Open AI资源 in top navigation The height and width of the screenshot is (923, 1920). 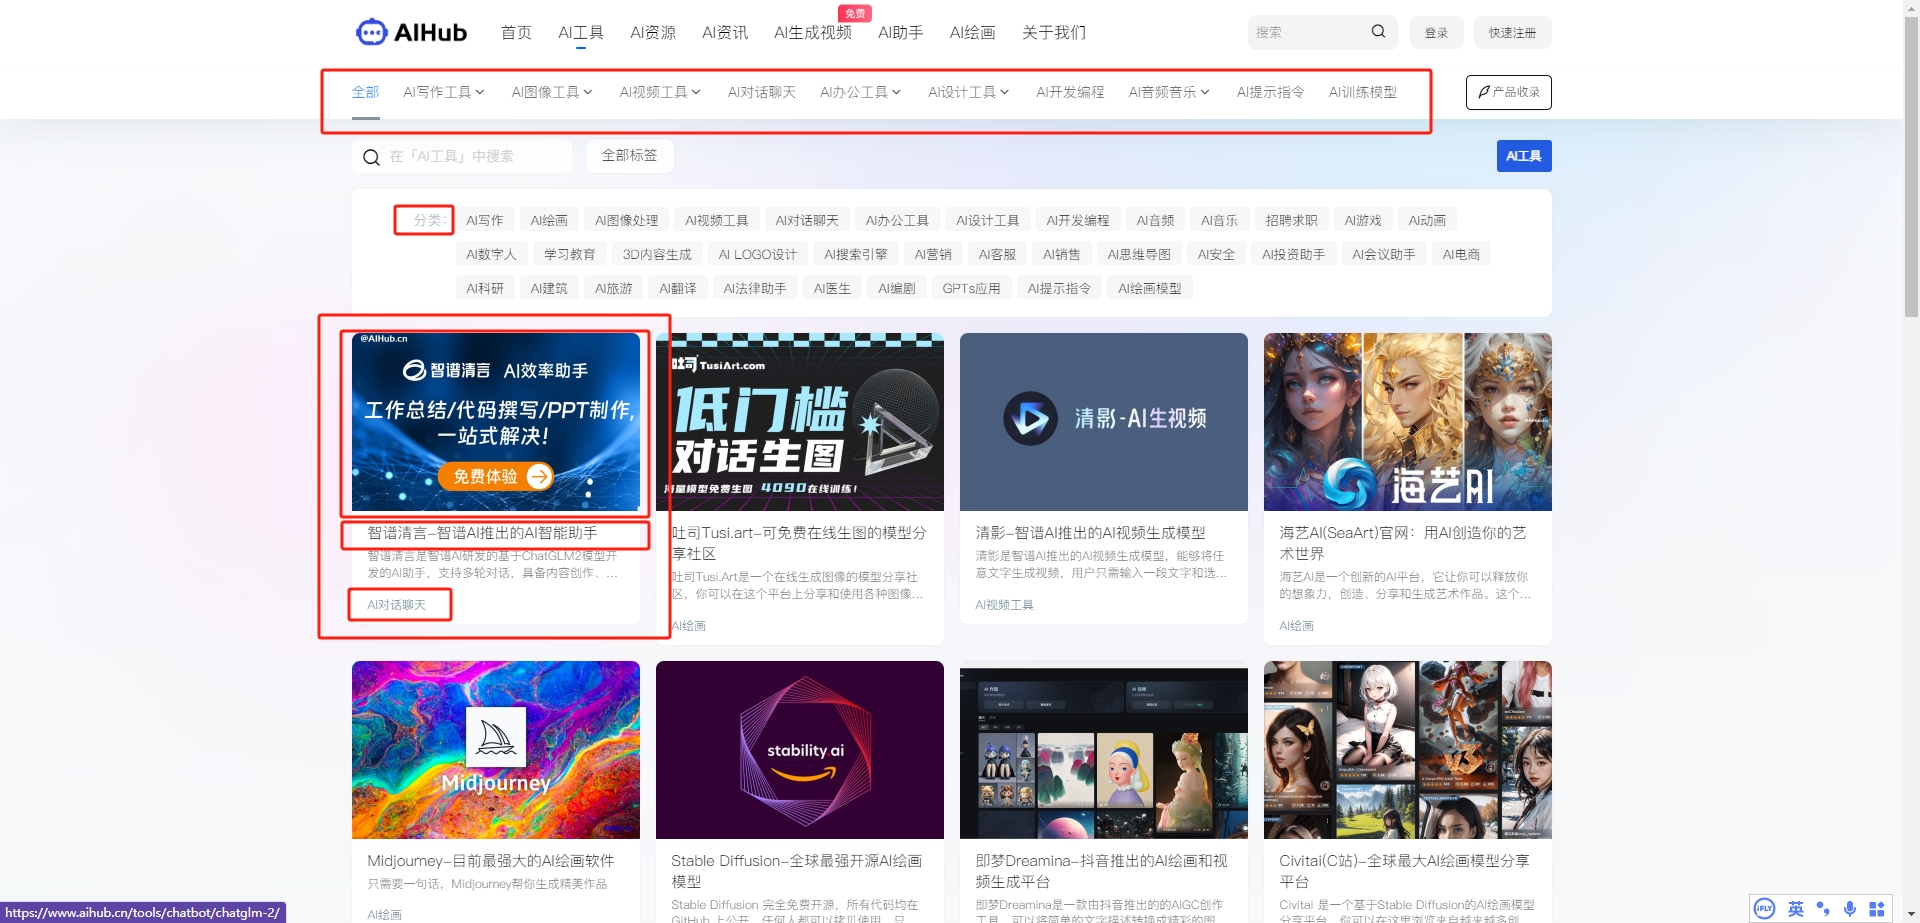(653, 32)
